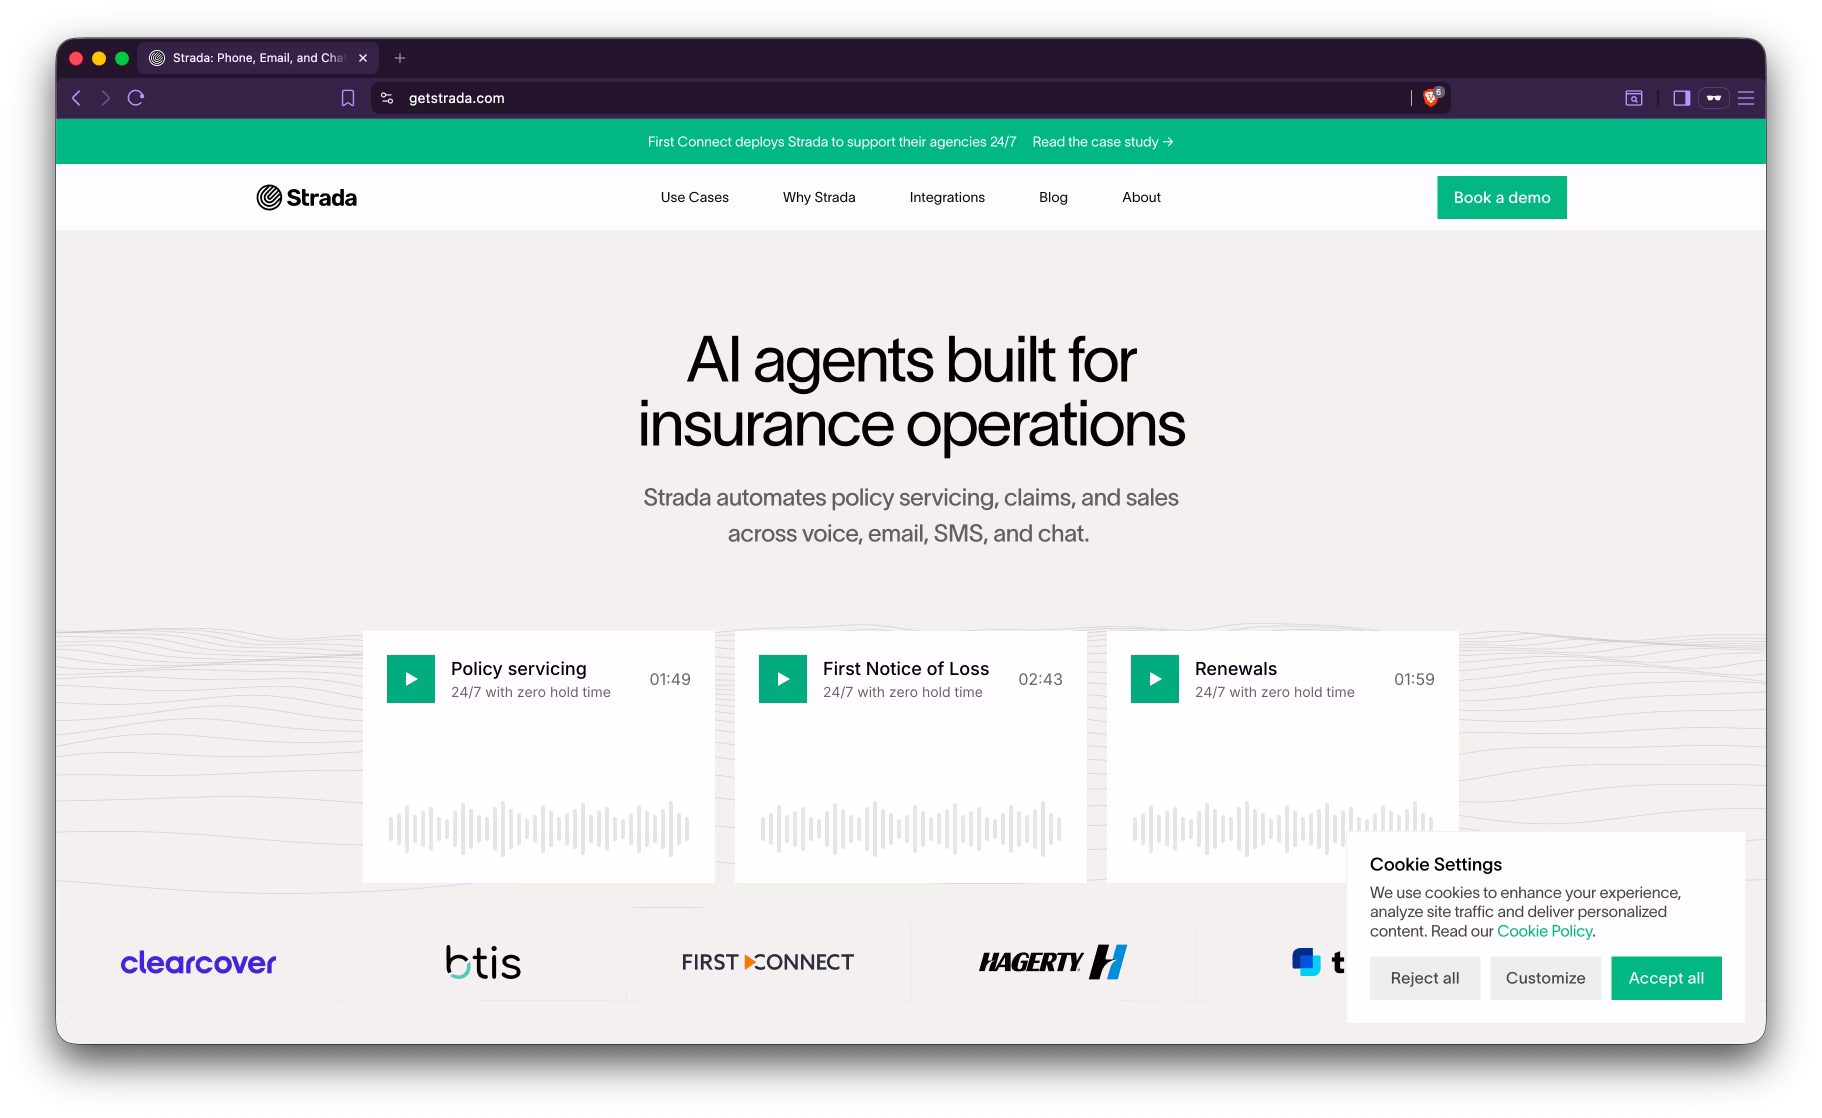The width and height of the screenshot is (1822, 1118).
Task: Click the 01:59 duration on Renewals
Action: click(x=1414, y=679)
